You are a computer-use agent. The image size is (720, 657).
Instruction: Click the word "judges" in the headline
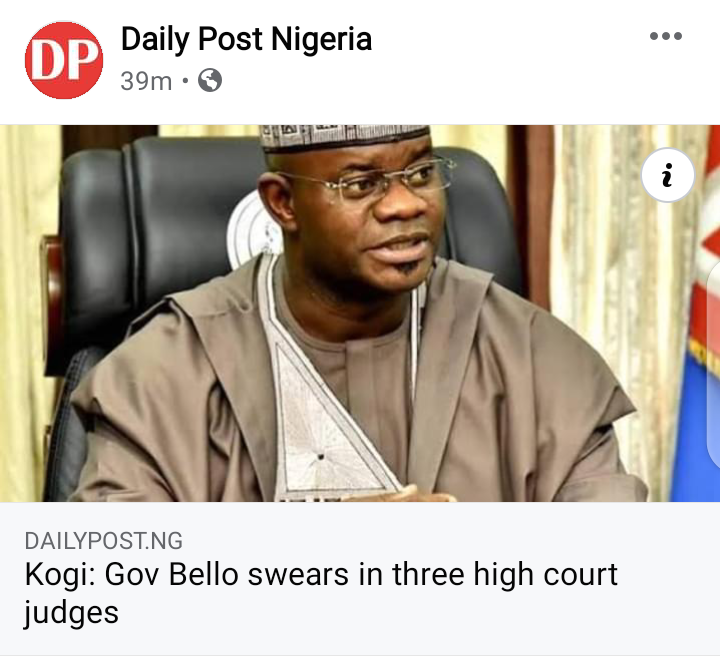71,613
